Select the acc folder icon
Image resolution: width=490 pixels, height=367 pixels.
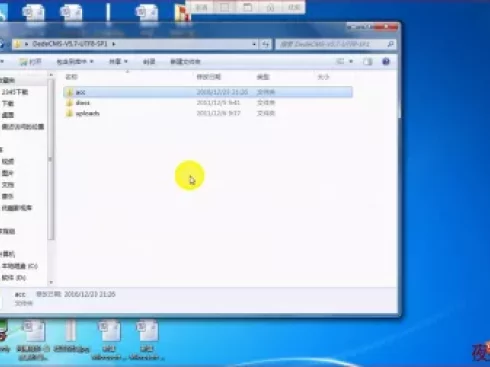[x=70, y=92]
